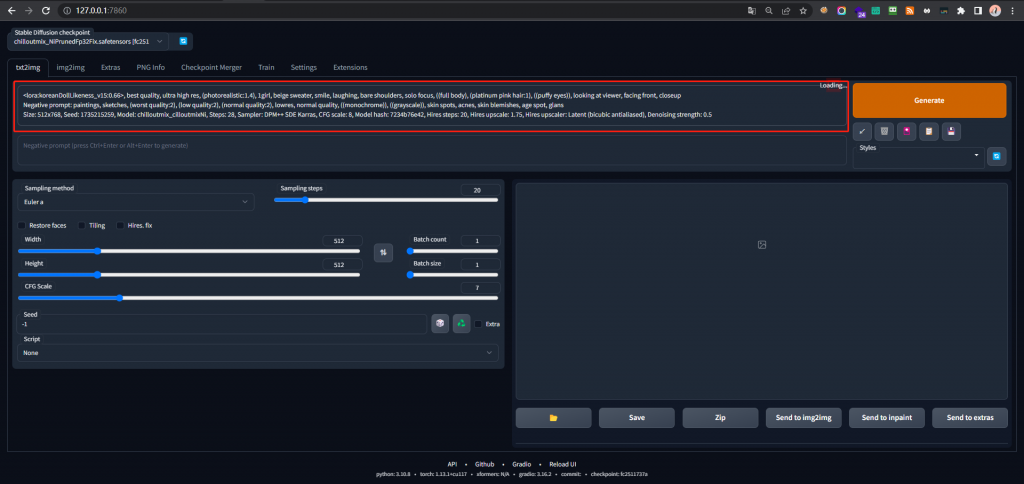The width and height of the screenshot is (1024, 484).
Task: Save the prompt as style via floppy icon
Action: pyautogui.click(x=951, y=131)
